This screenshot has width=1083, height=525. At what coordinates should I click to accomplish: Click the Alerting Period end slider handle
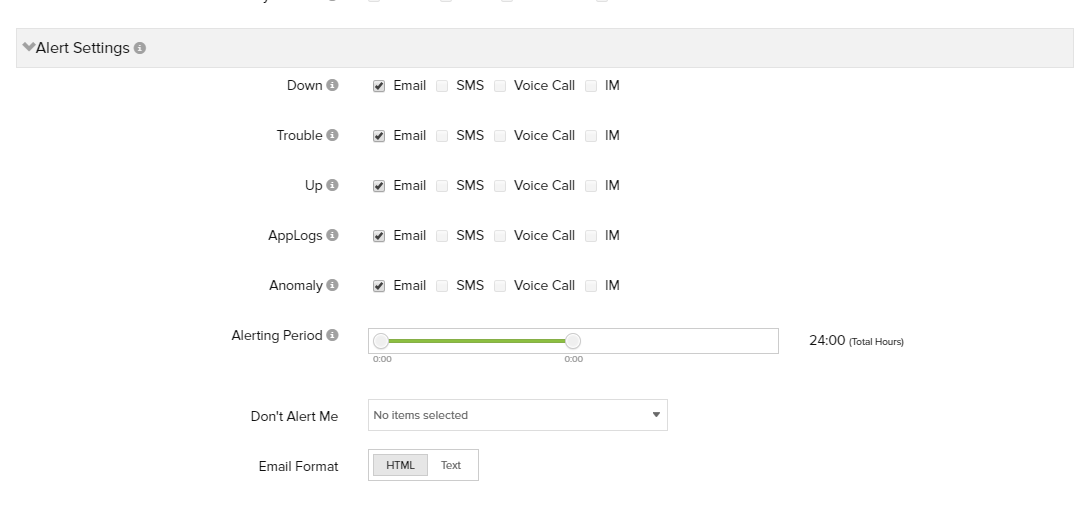coord(573,341)
